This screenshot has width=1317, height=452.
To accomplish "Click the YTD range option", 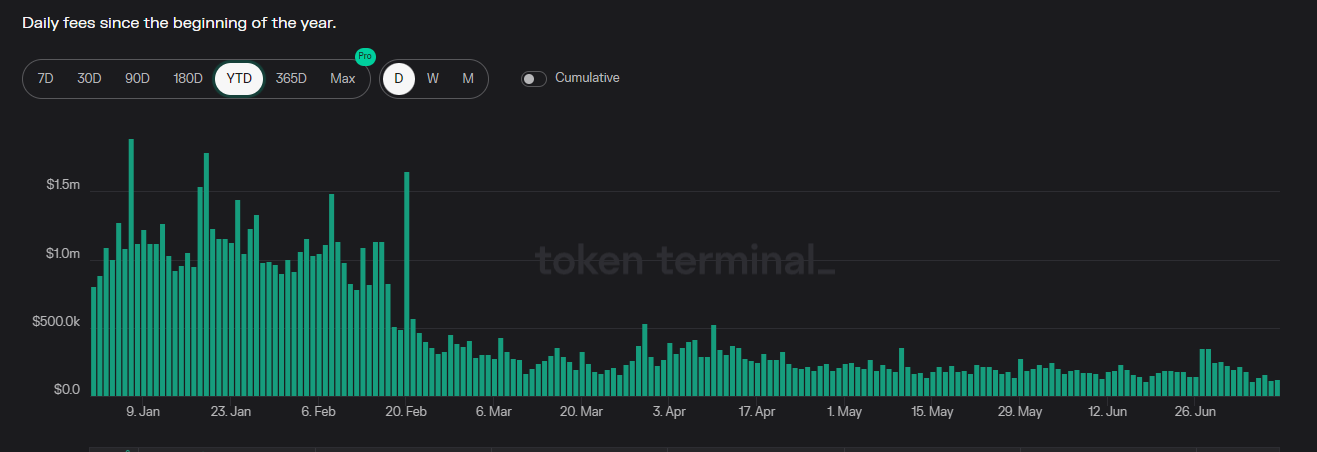I will 239,79.
